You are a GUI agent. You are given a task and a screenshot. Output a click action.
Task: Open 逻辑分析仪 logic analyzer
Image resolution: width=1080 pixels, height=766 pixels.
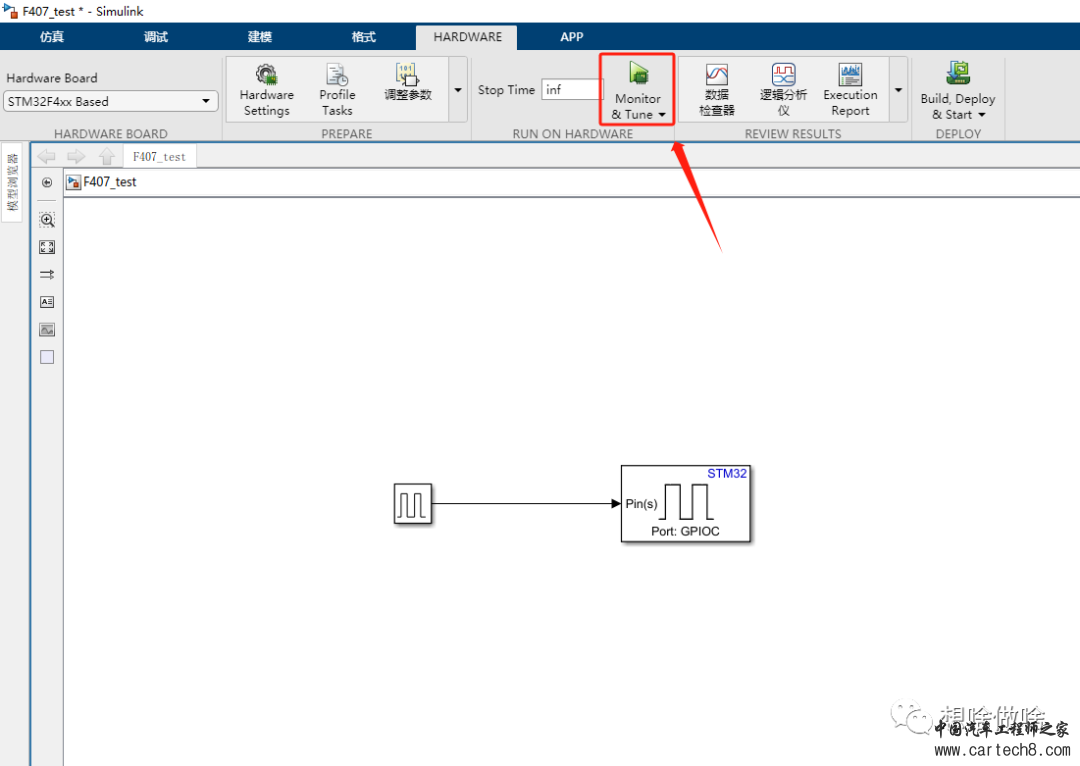click(783, 90)
